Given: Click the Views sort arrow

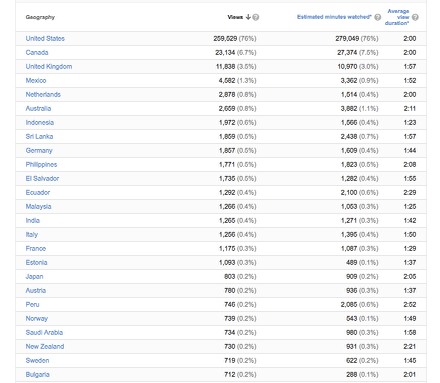Looking at the screenshot, I should pyautogui.click(x=248, y=17).
